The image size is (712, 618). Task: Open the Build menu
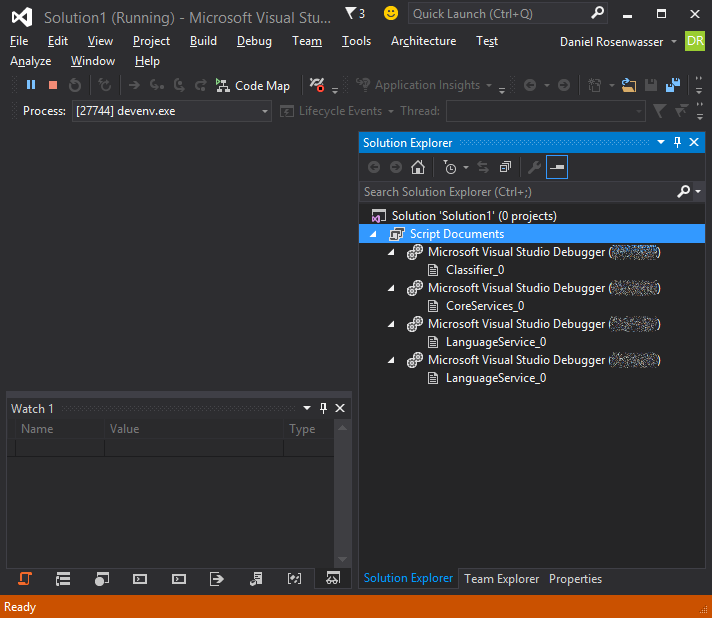(x=203, y=41)
